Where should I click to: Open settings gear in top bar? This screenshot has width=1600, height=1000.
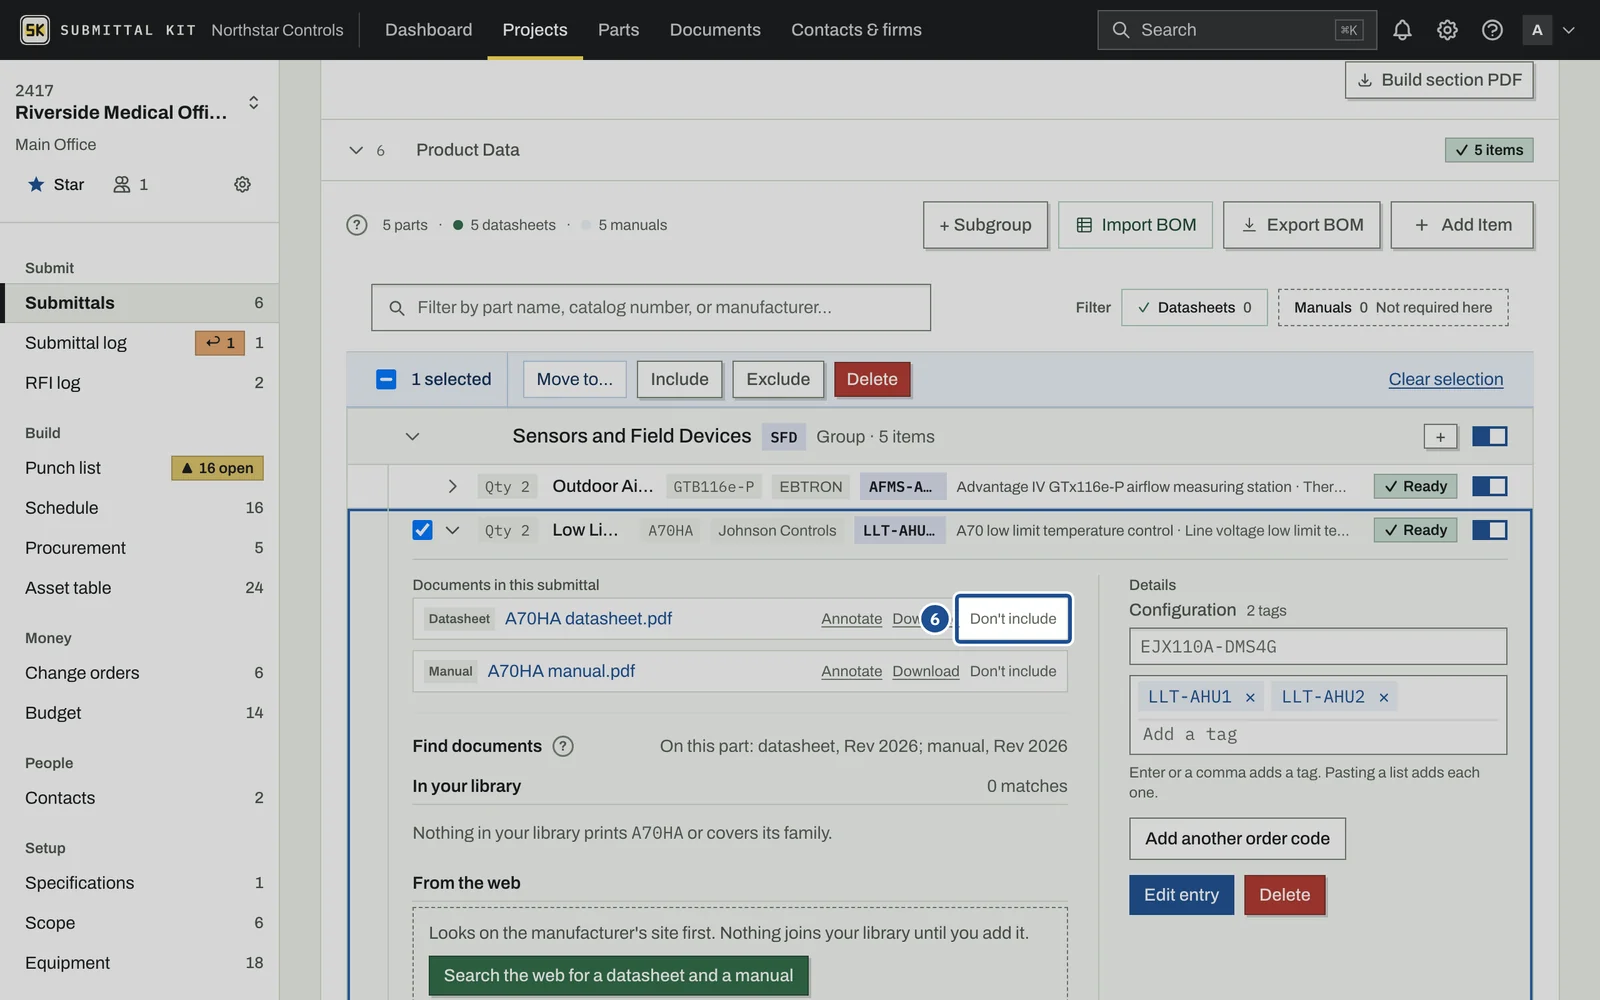(x=1447, y=30)
